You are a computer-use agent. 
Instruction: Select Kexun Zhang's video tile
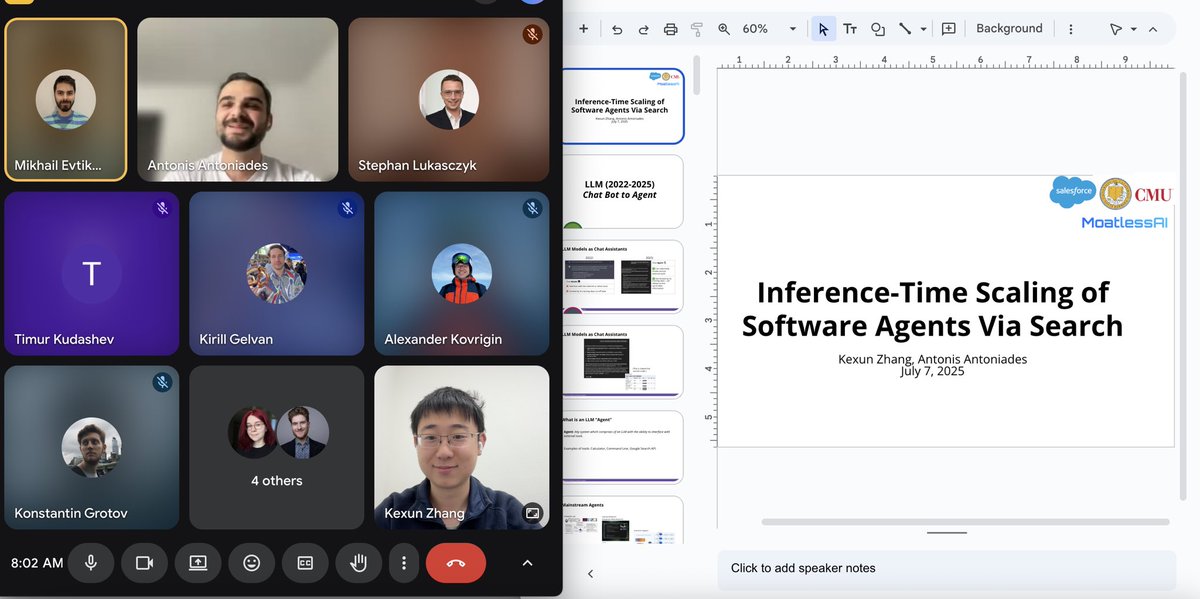(x=462, y=447)
